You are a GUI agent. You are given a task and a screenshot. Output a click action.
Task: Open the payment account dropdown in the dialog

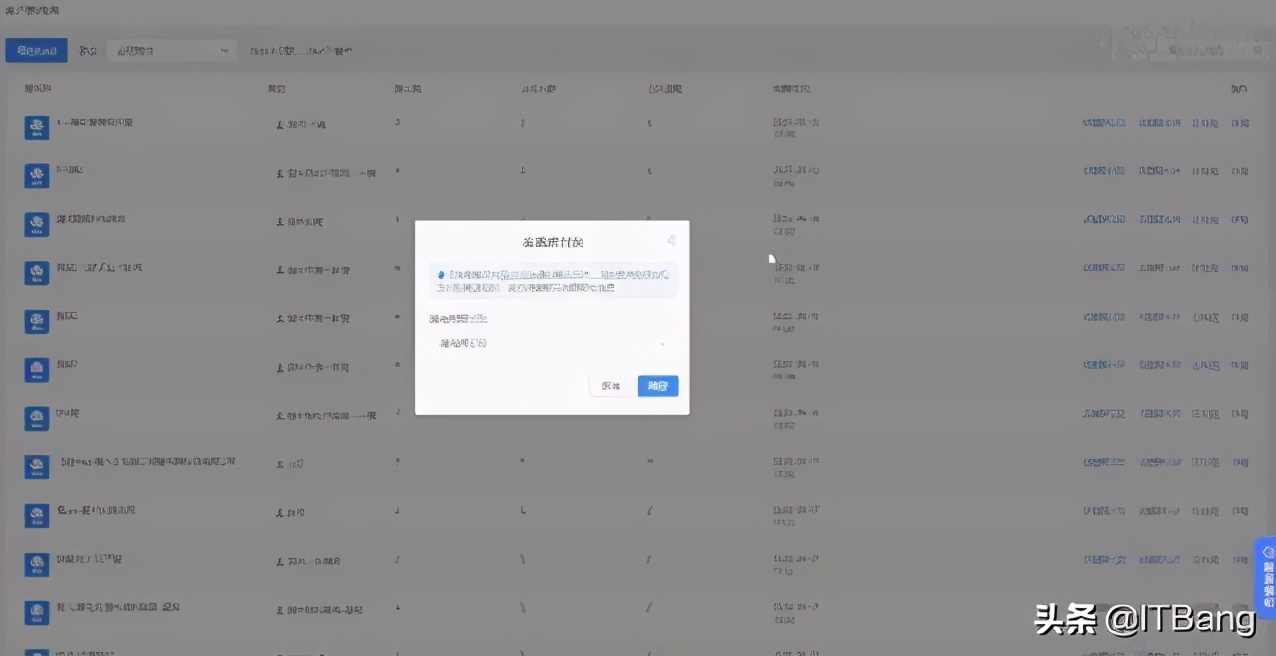[x=550, y=343]
